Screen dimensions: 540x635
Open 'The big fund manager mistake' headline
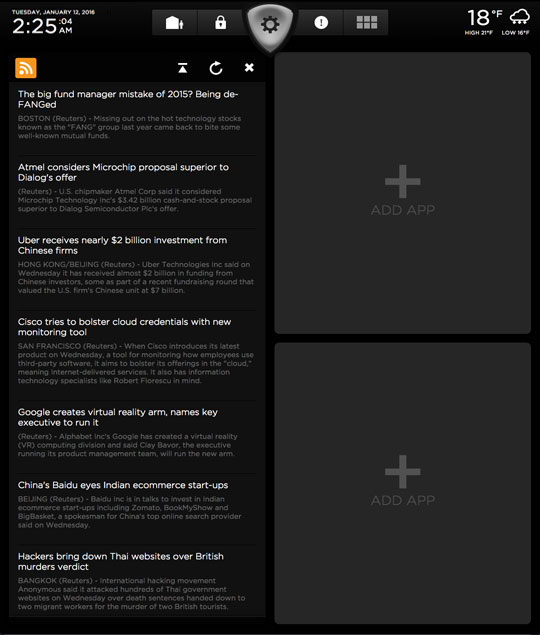[x=128, y=99]
